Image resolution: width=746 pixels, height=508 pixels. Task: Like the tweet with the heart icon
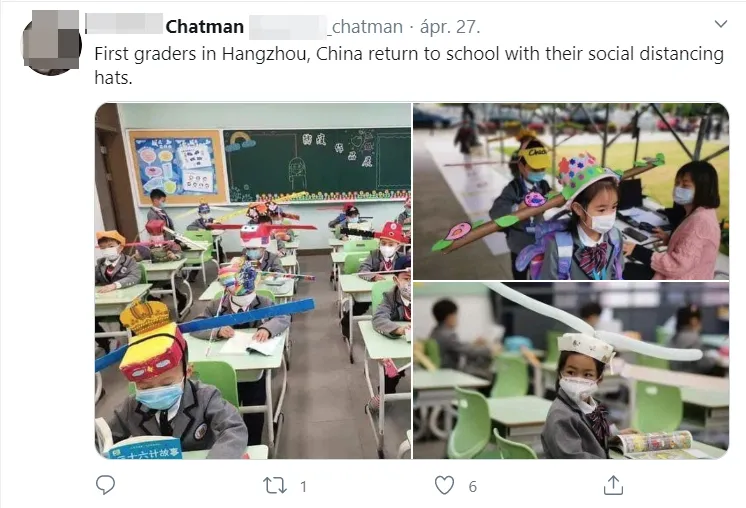tap(444, 486)
